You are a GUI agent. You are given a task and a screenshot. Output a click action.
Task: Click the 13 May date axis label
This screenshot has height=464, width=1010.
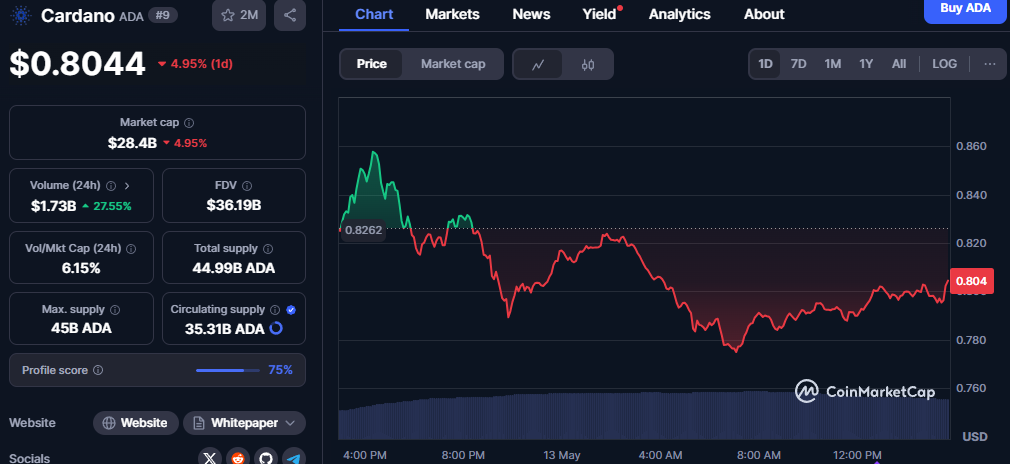click(x=561, y=455)
